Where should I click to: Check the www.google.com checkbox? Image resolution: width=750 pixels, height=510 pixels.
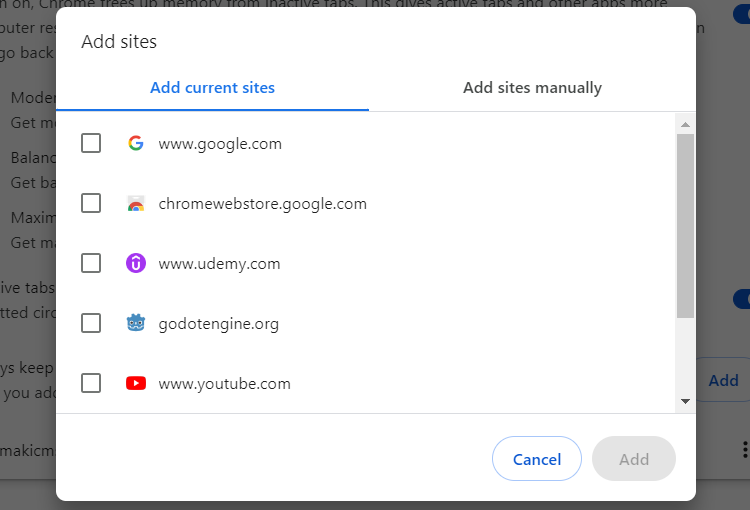pos(91,143)
